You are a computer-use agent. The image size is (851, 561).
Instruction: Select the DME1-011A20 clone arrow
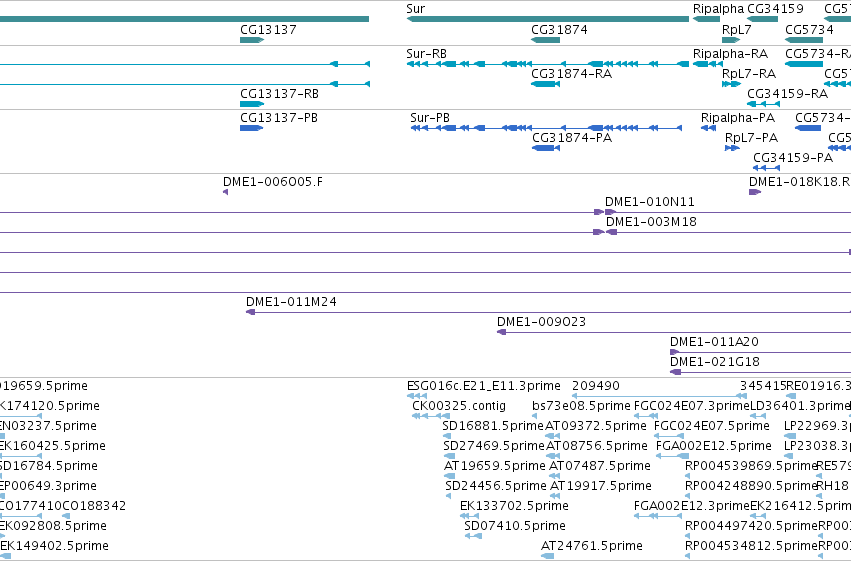pyautogui.click(x=675, y=352)
